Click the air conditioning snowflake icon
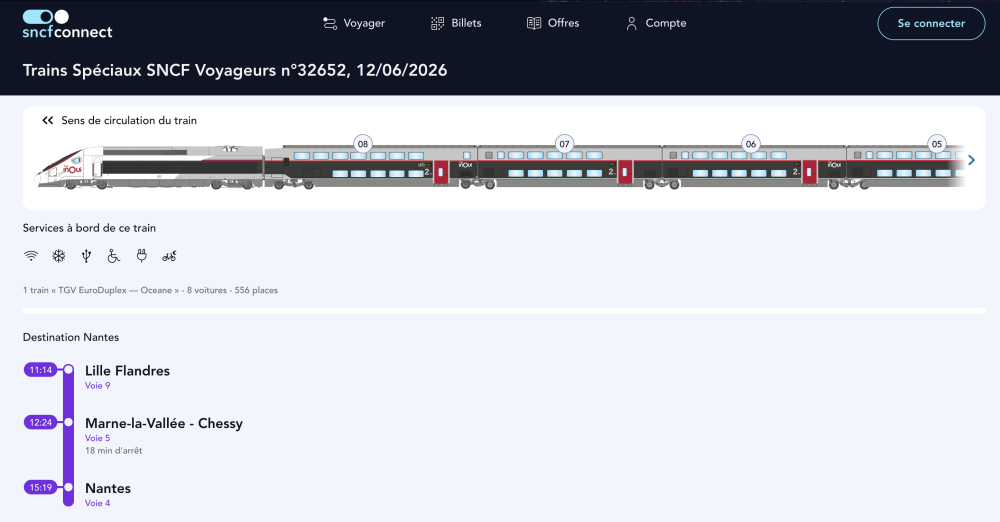Screen dimensions: 1000x522 coord(59,256)
